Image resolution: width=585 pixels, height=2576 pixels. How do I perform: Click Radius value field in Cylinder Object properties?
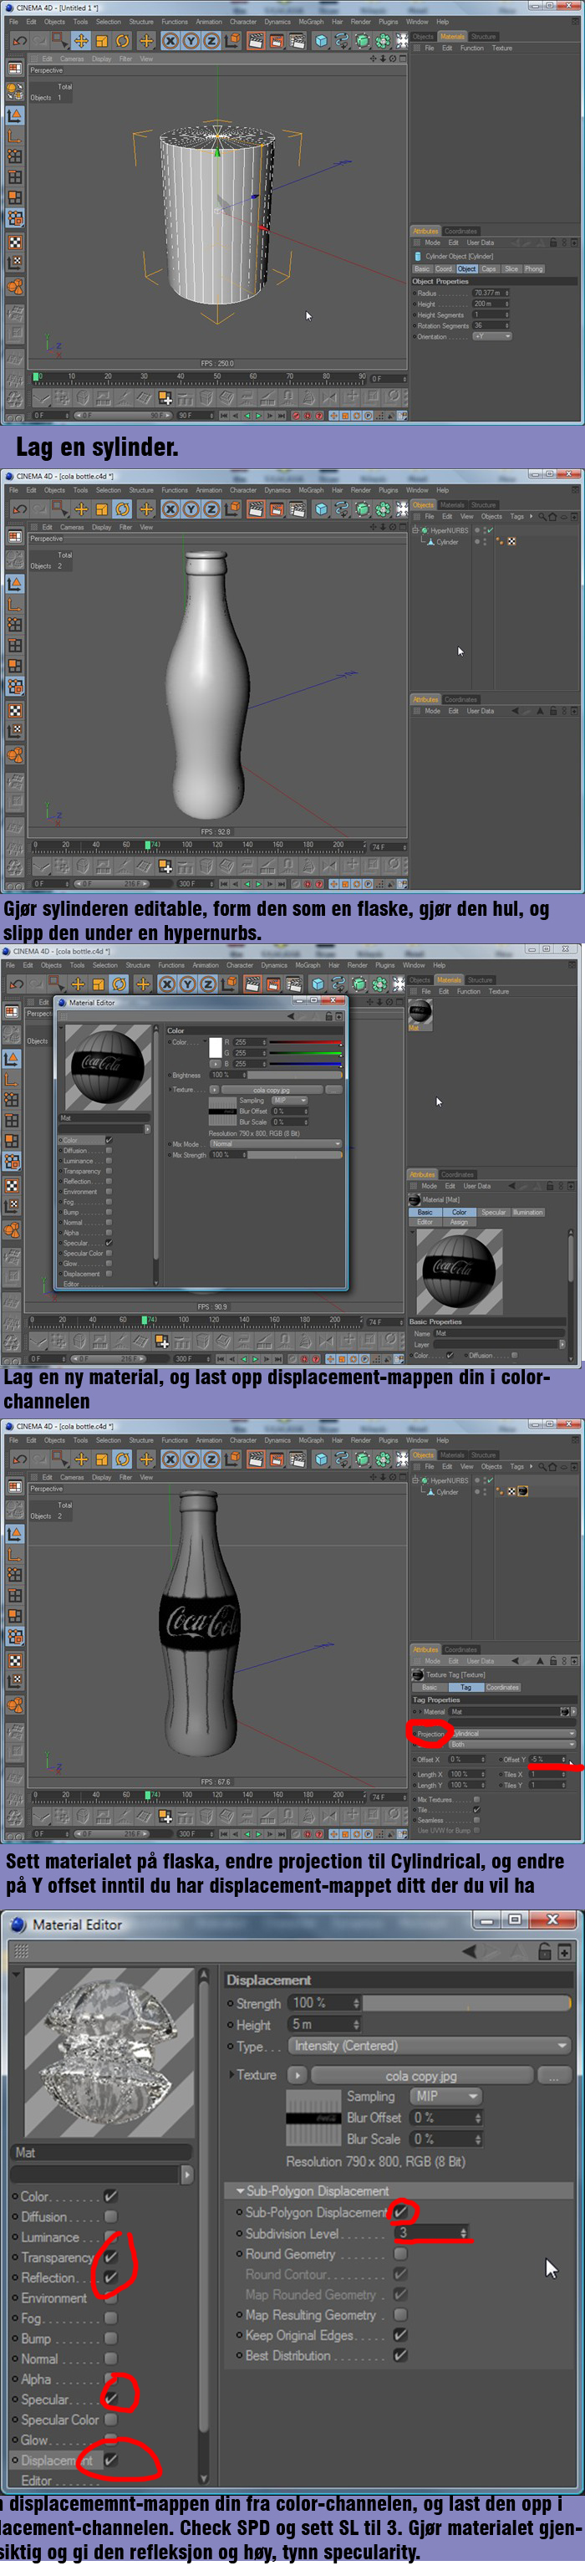coord(490,293)
